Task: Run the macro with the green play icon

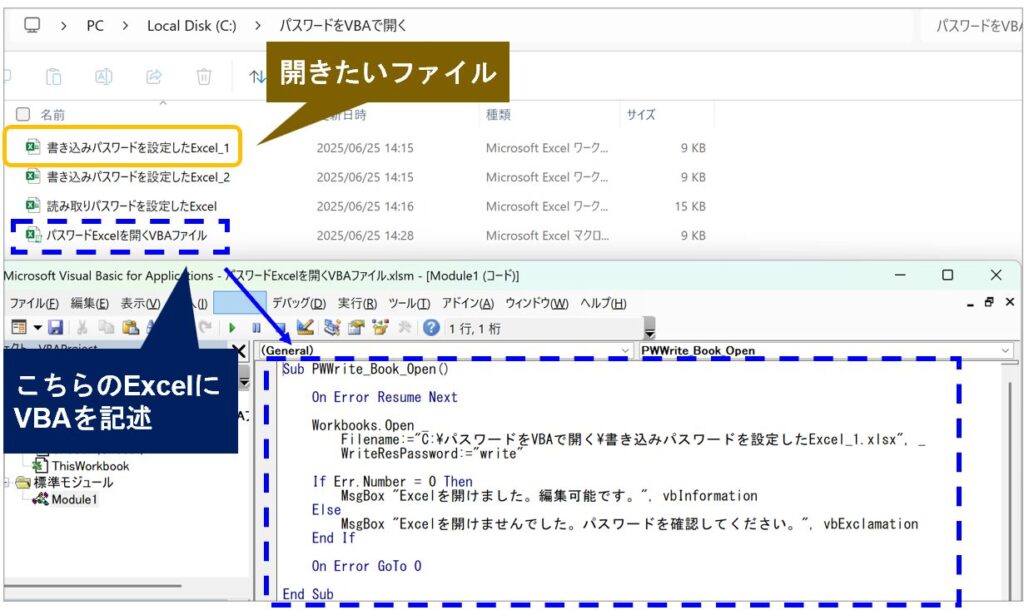Action: [232, 328]
